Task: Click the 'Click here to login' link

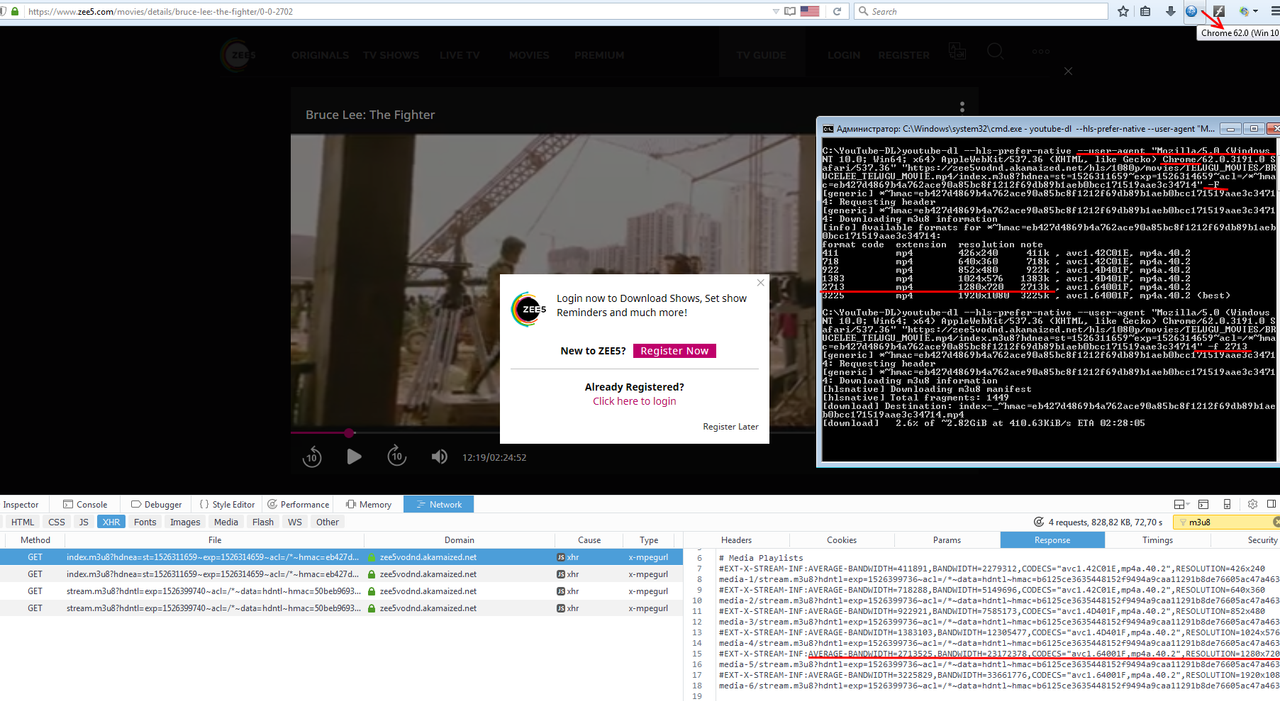Action: (634, 401)
